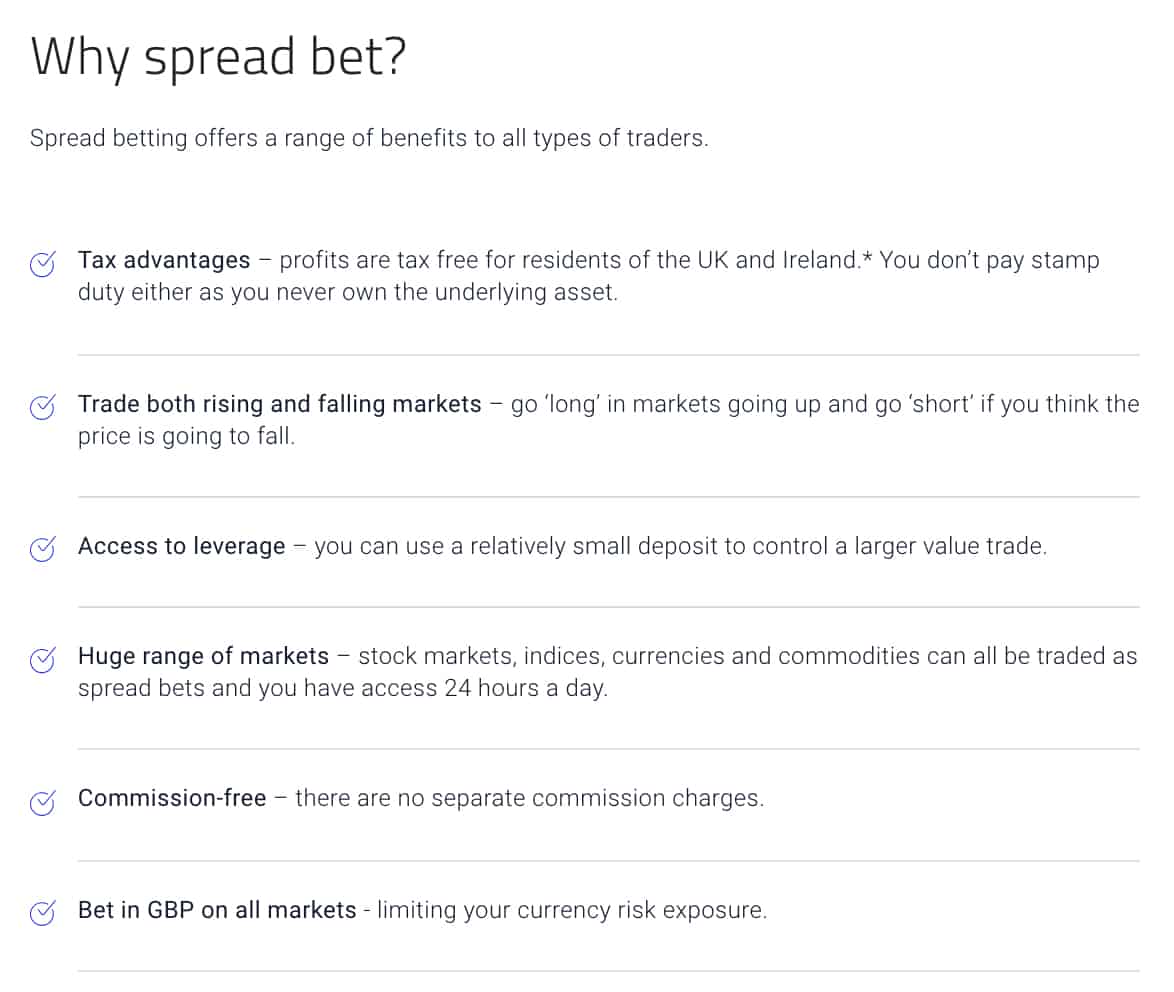This screenshot has width=1174, height=992.
Task: Click the 'access 24 hours a day' line
Action: click(342, 689)
